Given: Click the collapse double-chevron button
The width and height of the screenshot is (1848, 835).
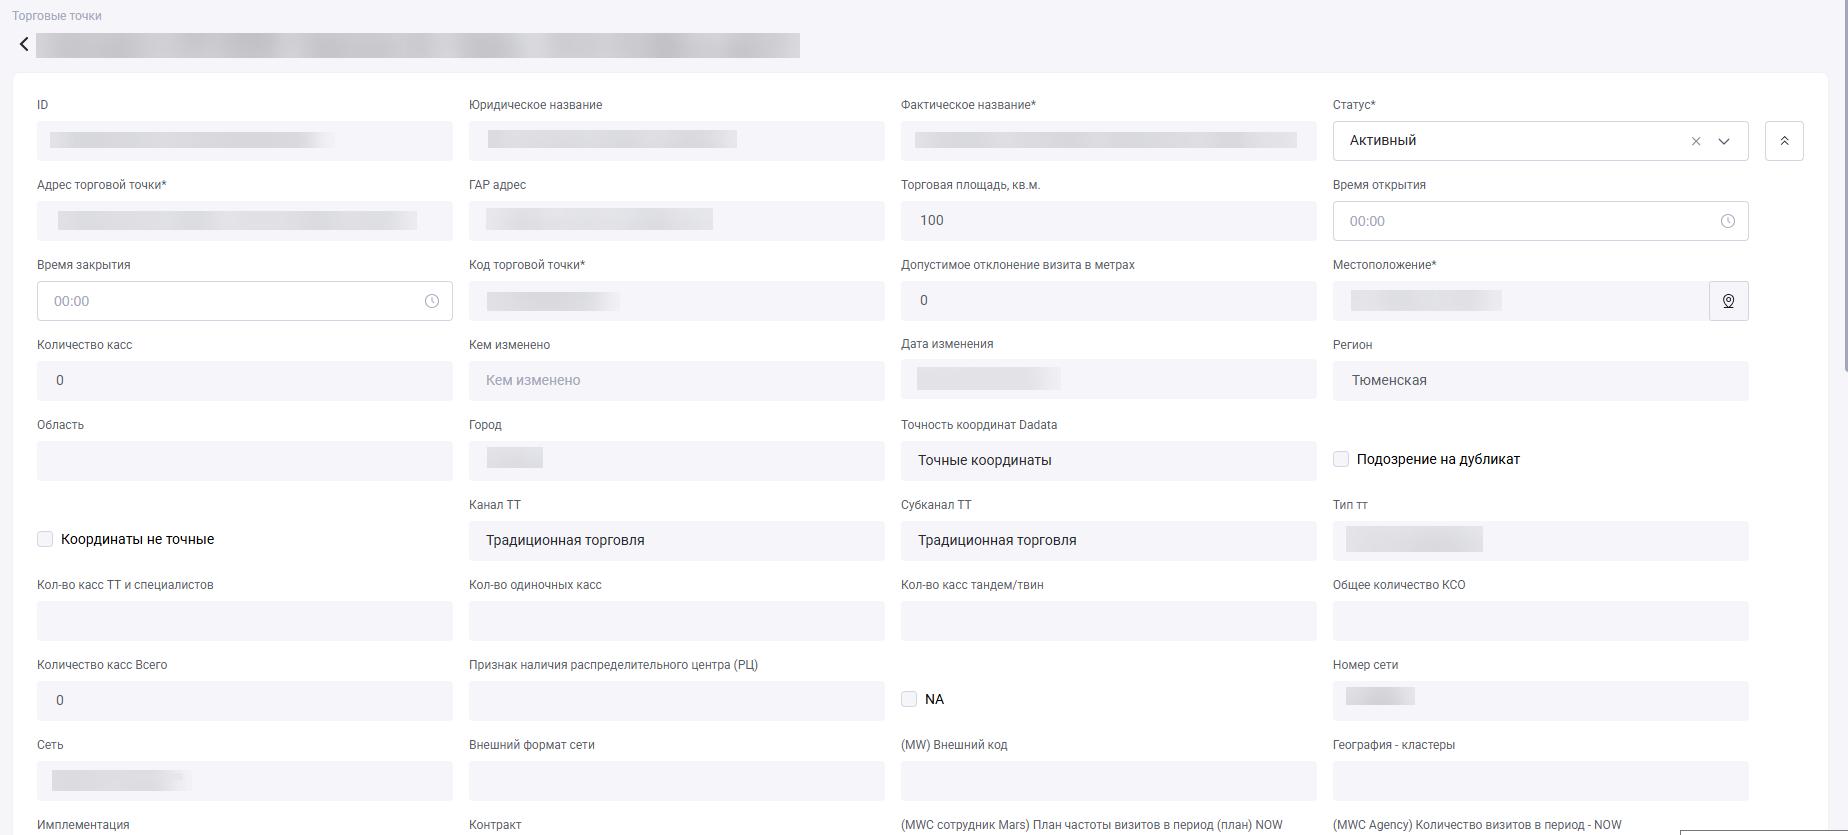Looking at the screenshot, I should (1784, 141).
